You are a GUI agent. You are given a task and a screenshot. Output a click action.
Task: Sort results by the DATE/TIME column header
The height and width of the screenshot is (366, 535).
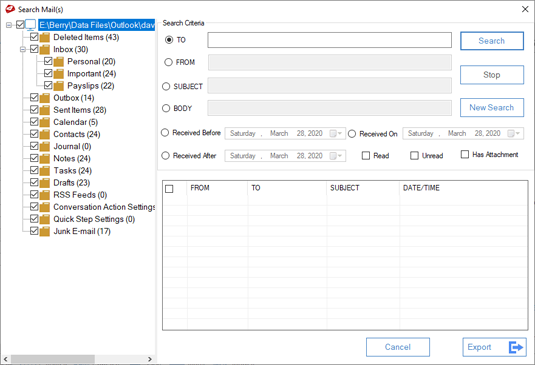pos(463,188)
